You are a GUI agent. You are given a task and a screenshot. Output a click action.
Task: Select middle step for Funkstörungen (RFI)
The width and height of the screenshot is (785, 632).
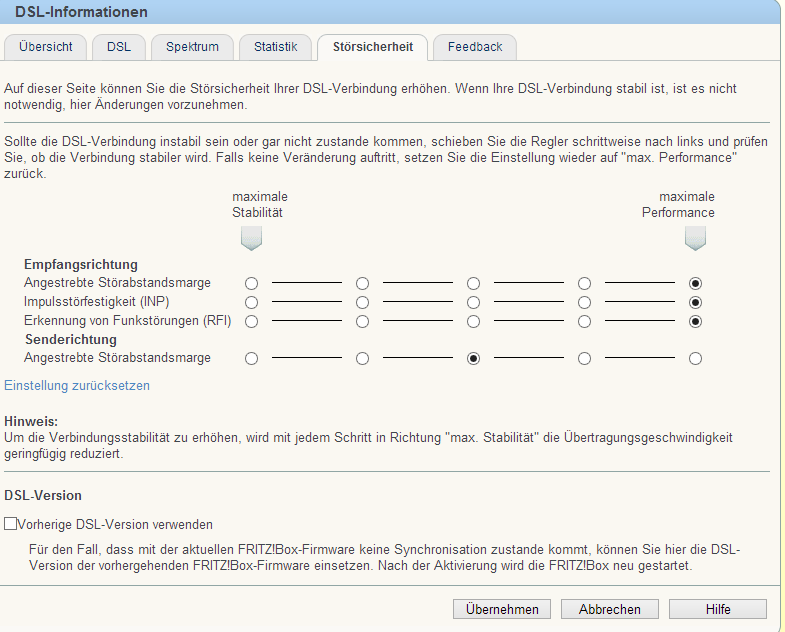point(474,322)
